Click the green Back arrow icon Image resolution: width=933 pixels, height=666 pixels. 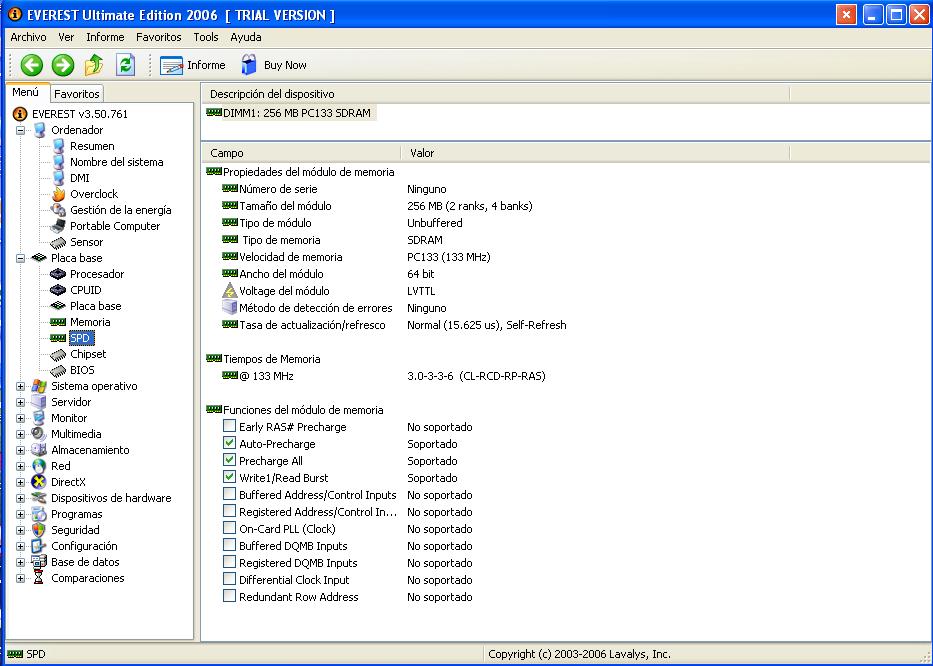click(x=32, y=65)
